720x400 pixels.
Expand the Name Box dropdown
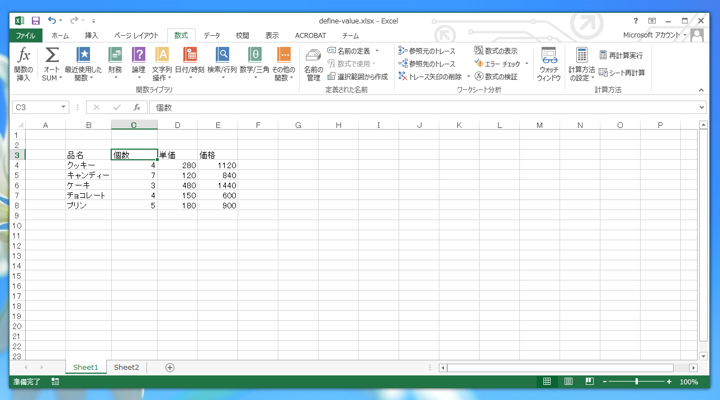63,107
